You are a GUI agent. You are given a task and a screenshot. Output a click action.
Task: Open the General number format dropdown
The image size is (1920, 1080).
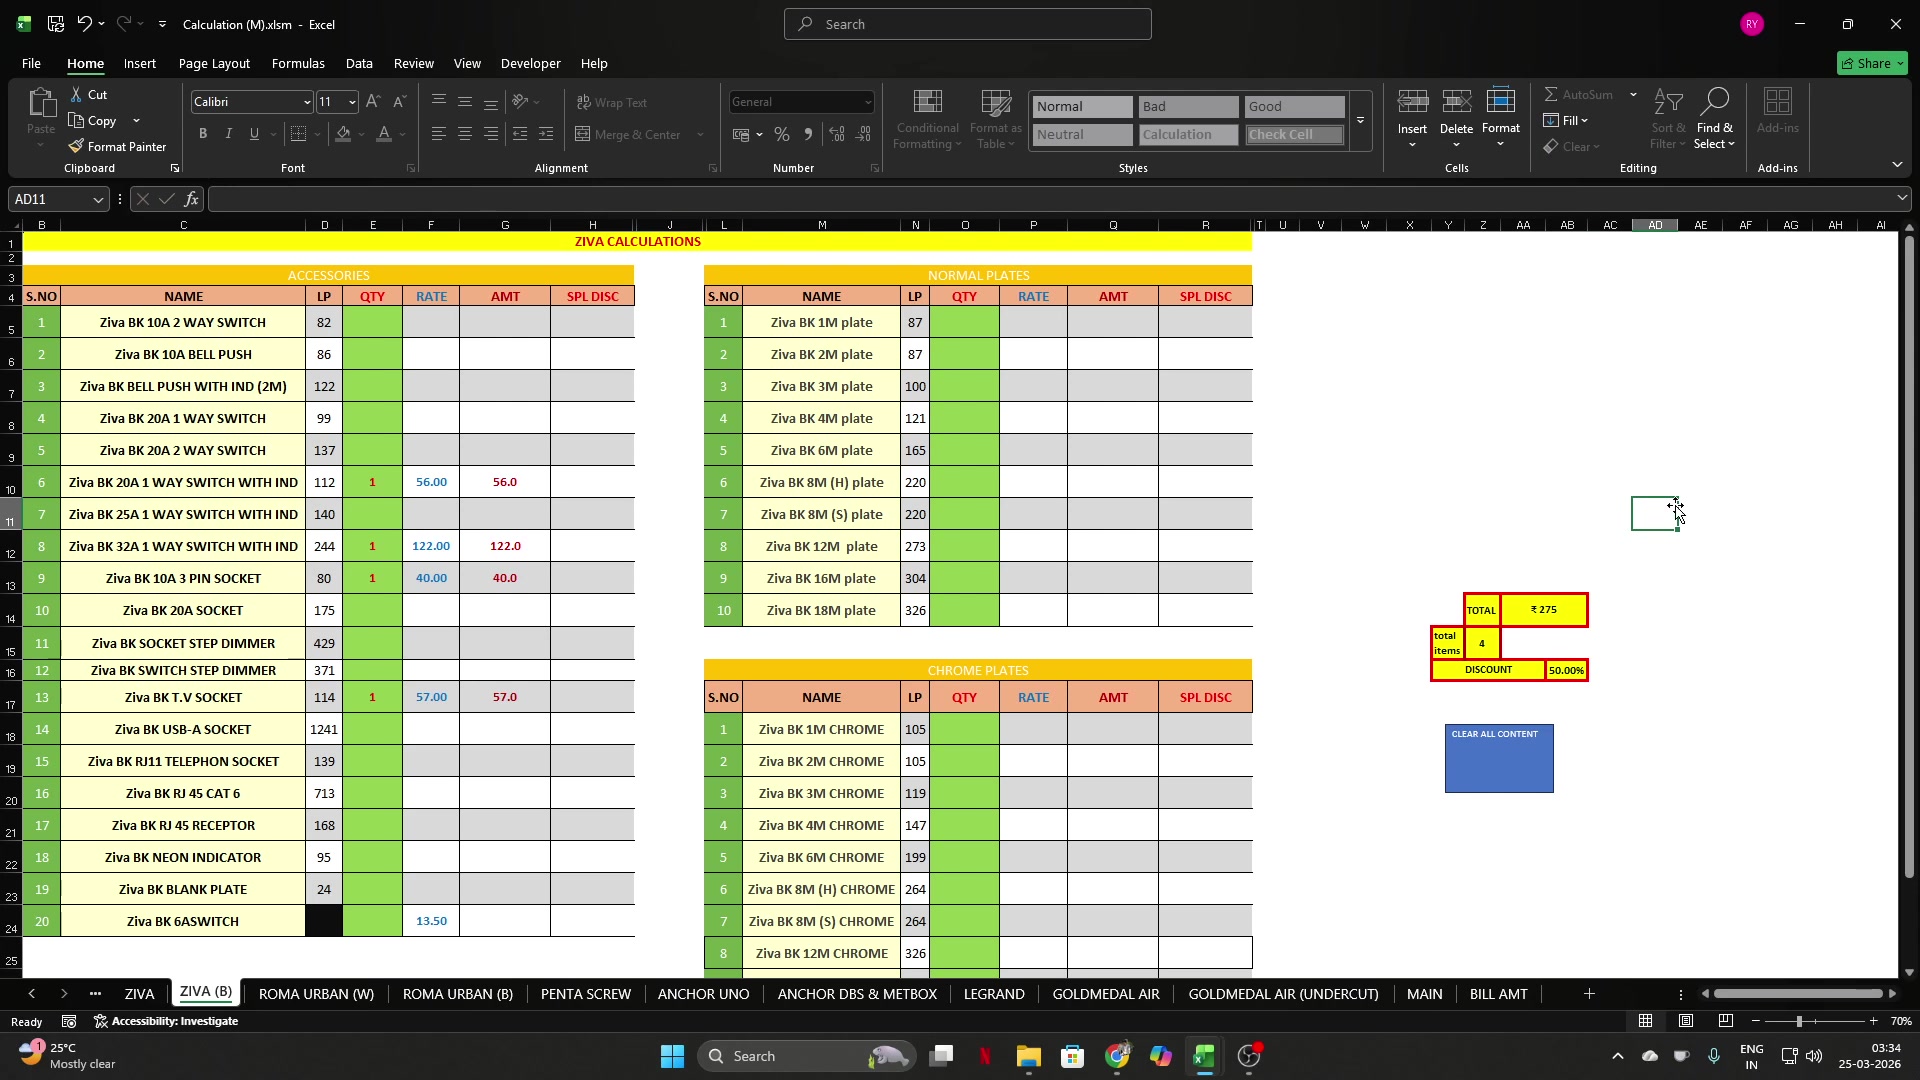tap(868, 102)
